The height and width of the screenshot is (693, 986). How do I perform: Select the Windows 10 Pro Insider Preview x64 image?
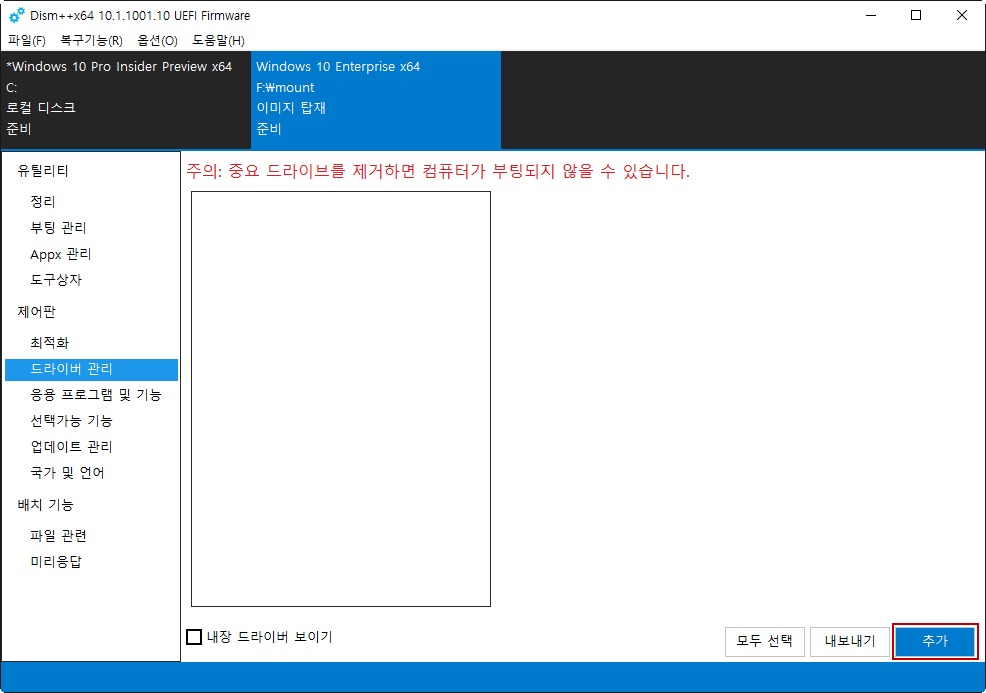[126, 100]
